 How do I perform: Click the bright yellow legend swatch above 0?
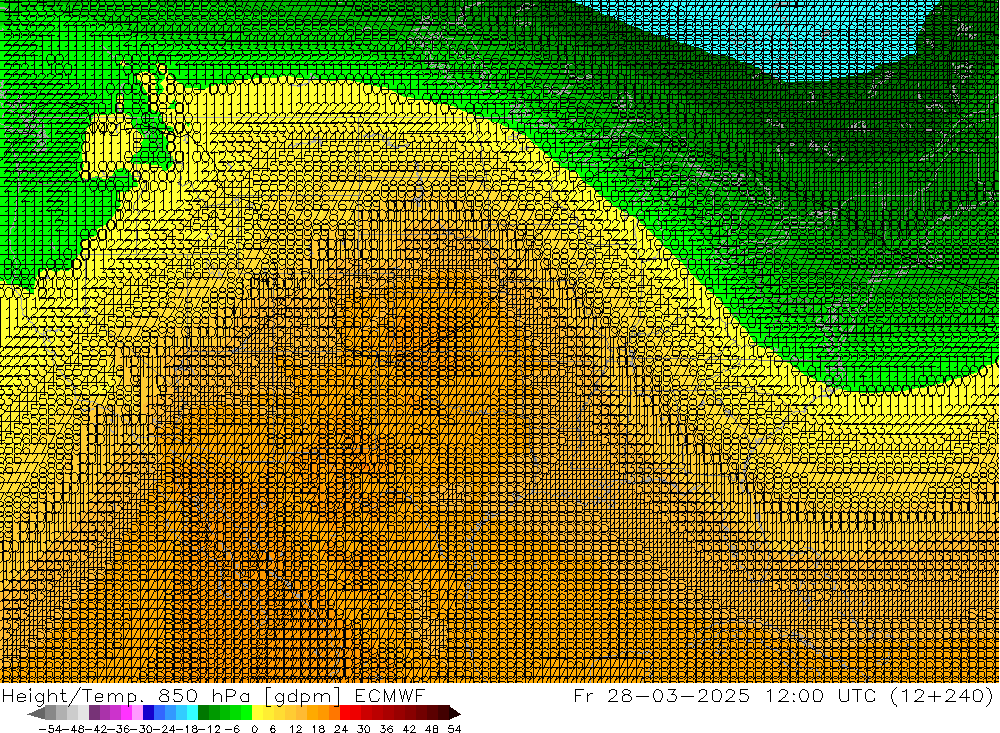(257, 713)
